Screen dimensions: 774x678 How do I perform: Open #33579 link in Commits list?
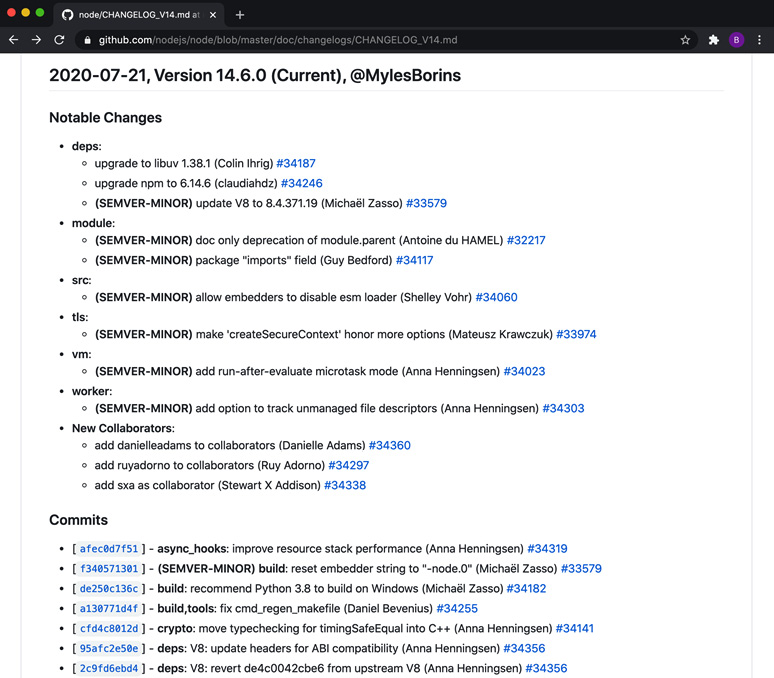click(x=581, y=568)
